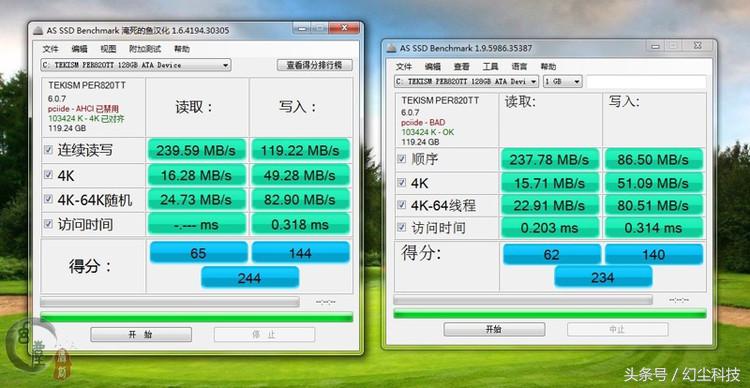The width and height of the screenshot is (750, 388).
Task: Click 15.71 MB/s 4K read result
Action: pyautogui.click(x=550, y=182)
